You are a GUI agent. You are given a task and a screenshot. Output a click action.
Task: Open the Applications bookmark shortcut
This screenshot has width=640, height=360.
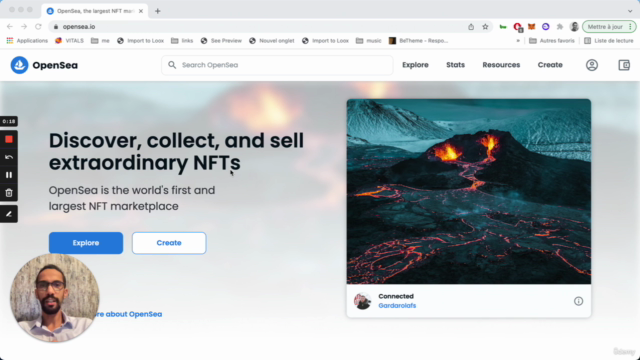click(27, 41)
